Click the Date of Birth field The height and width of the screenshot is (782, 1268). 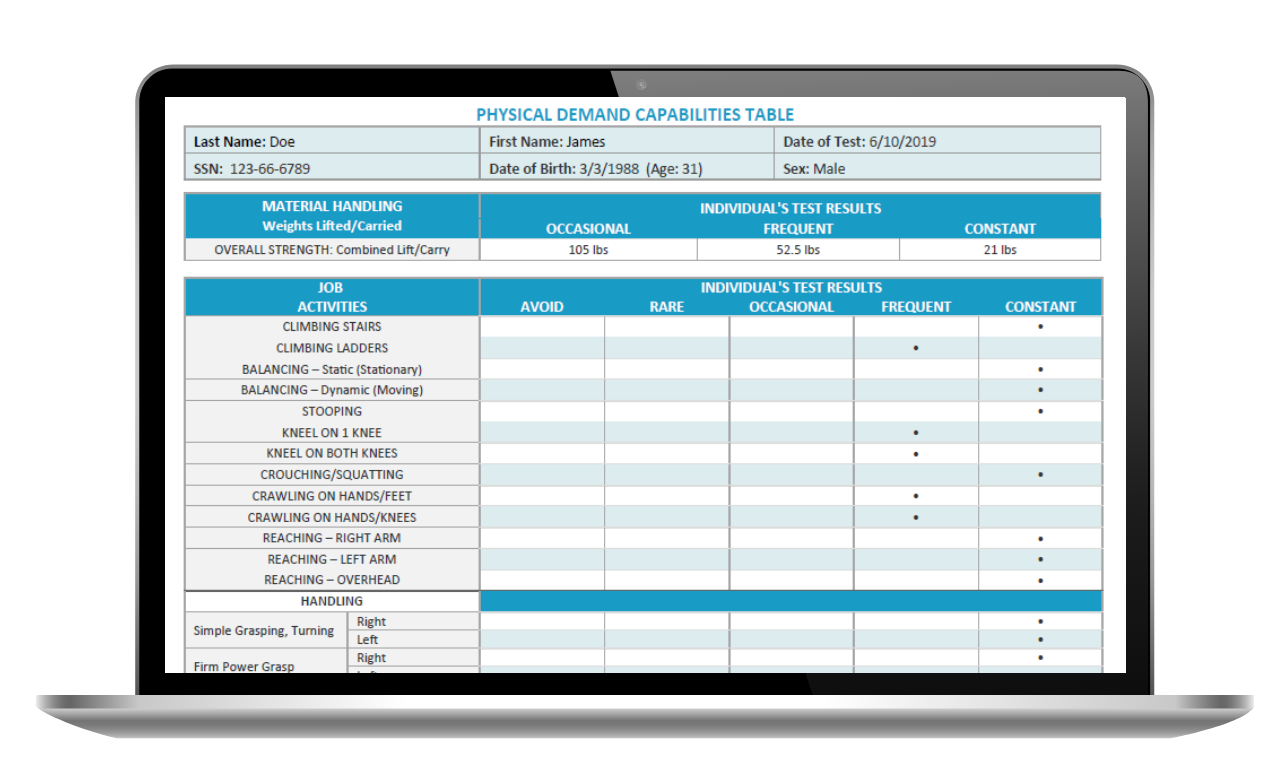pyautogui.click(x=628, y=169)
